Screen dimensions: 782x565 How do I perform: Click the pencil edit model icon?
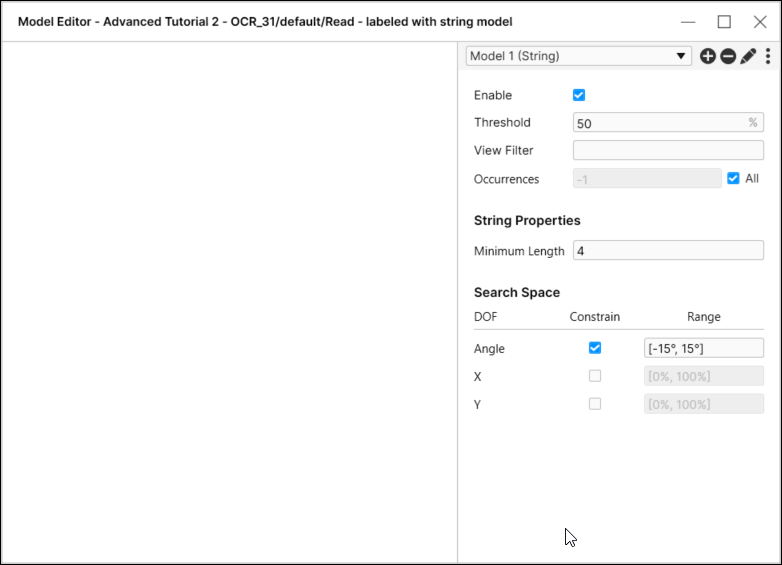click(x=748, y=57)
